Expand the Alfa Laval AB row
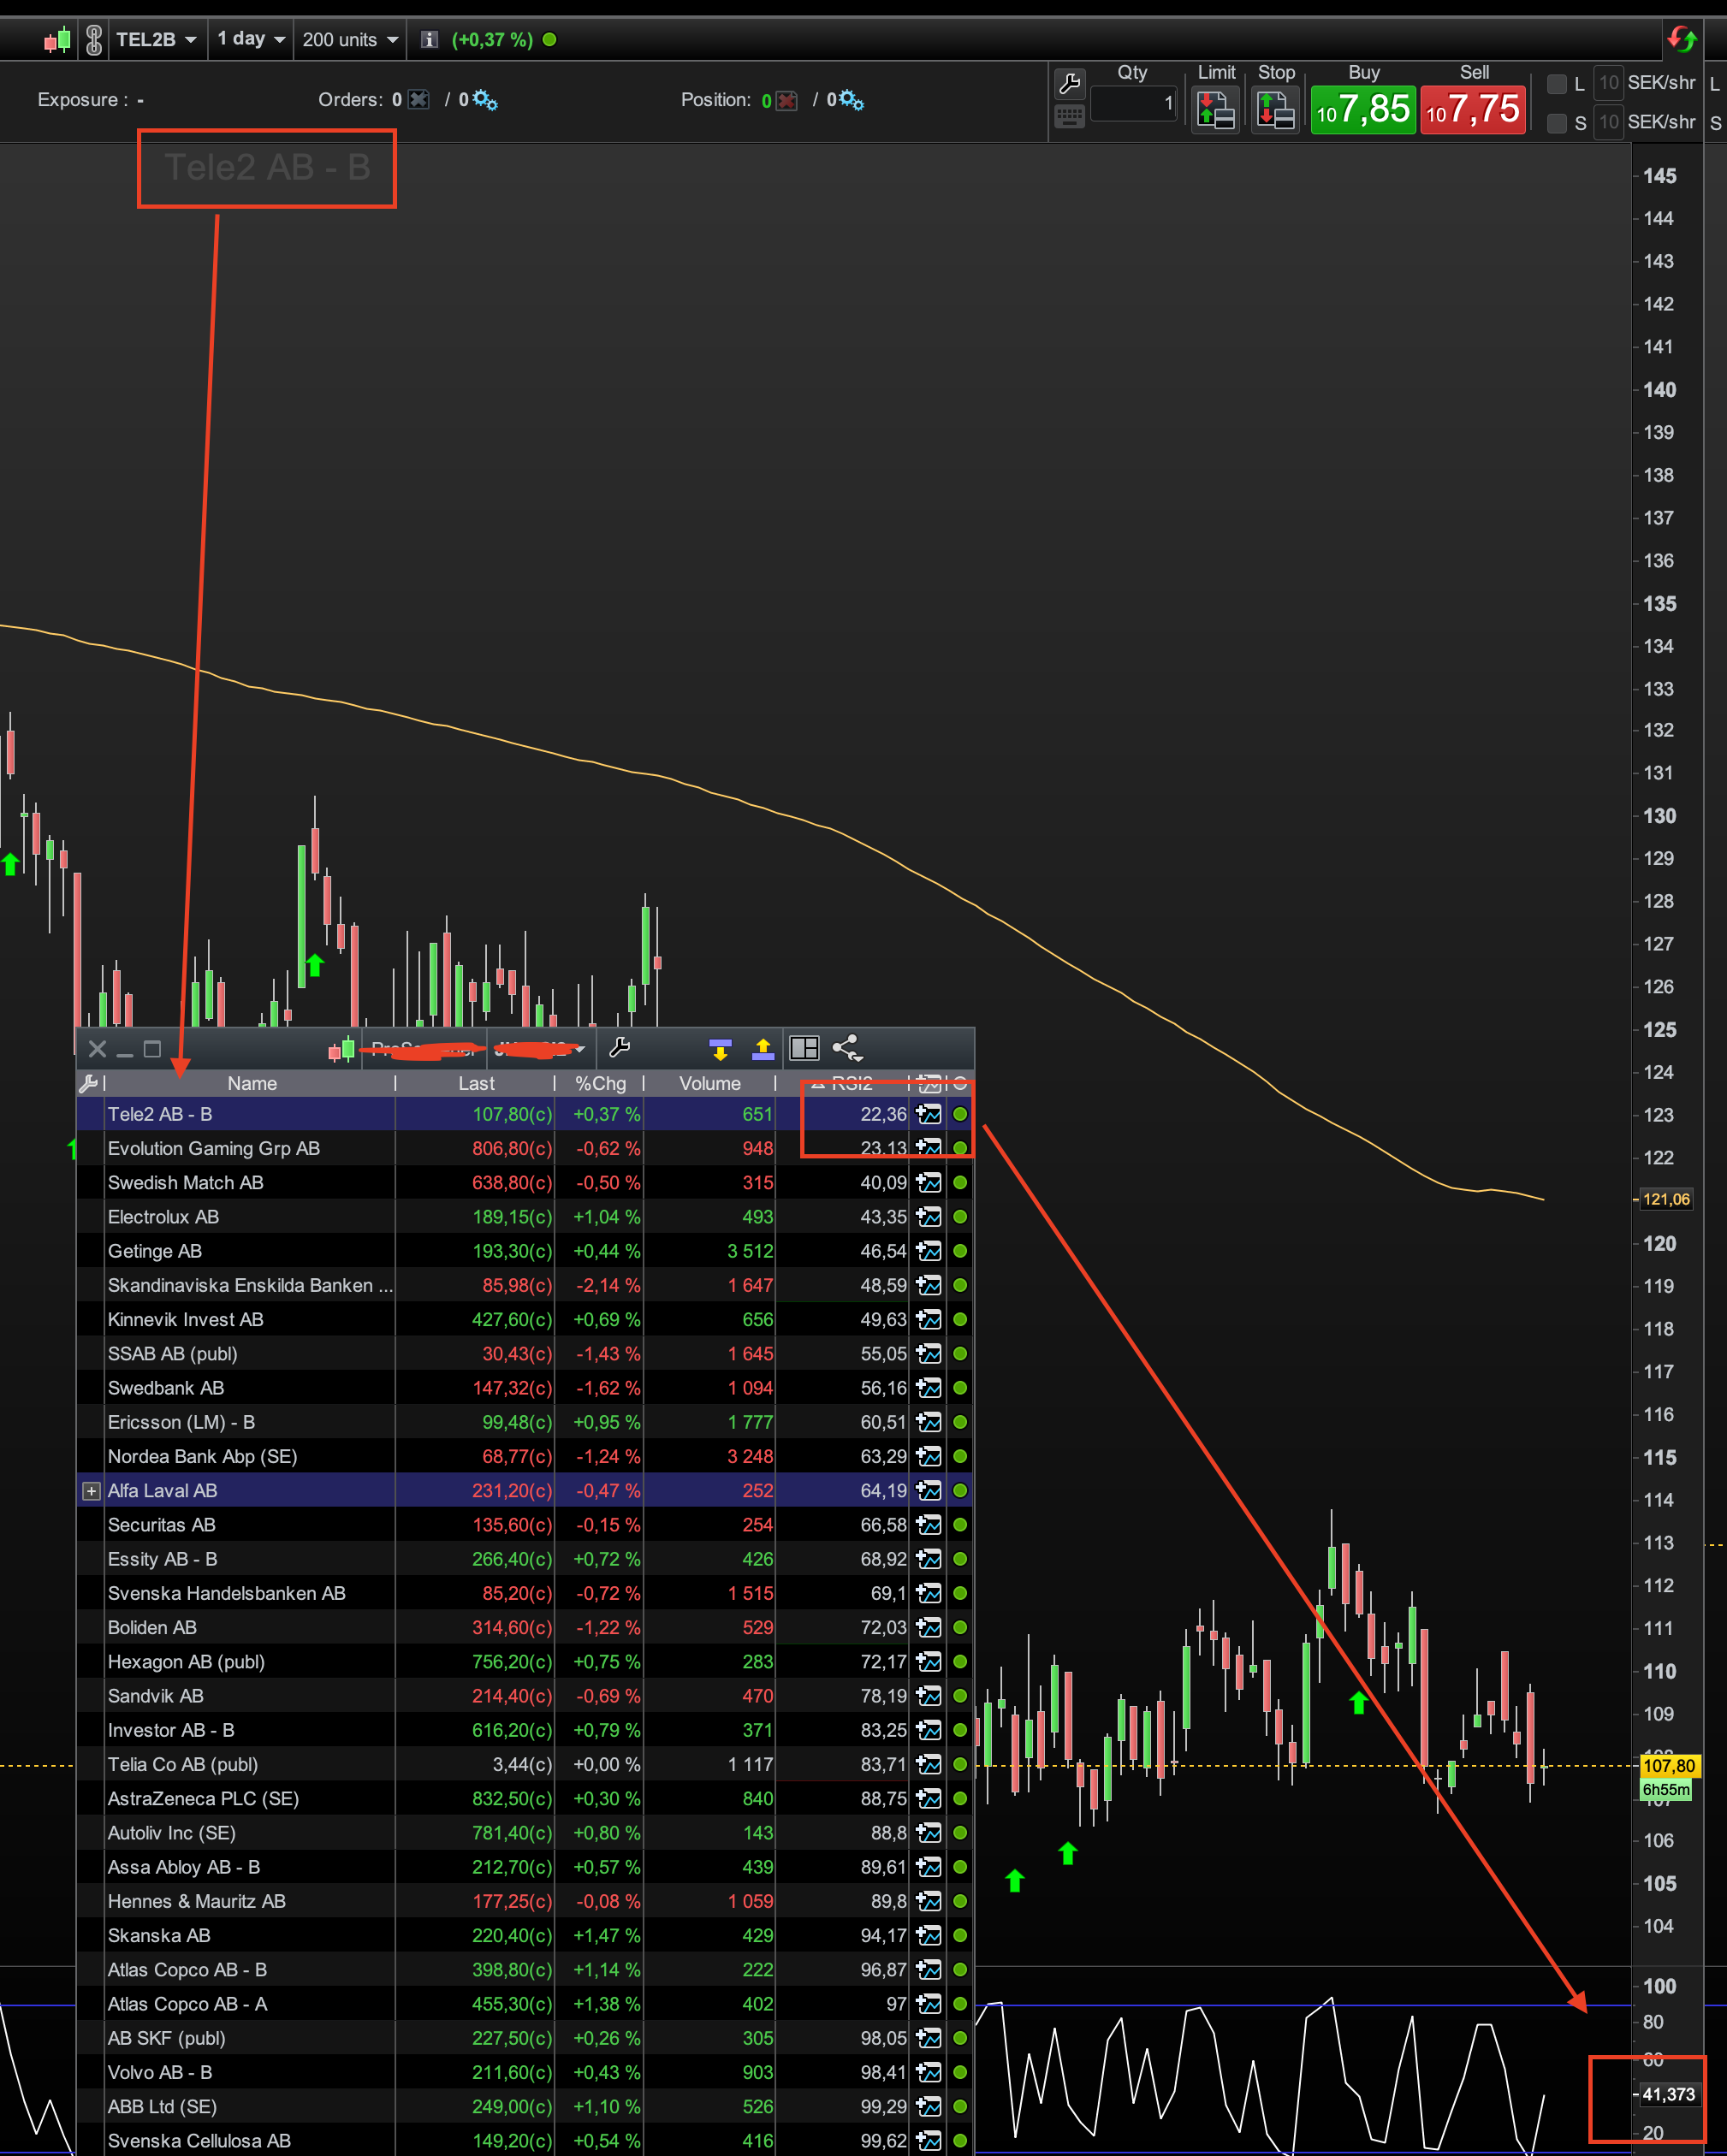 point(91,1491)
